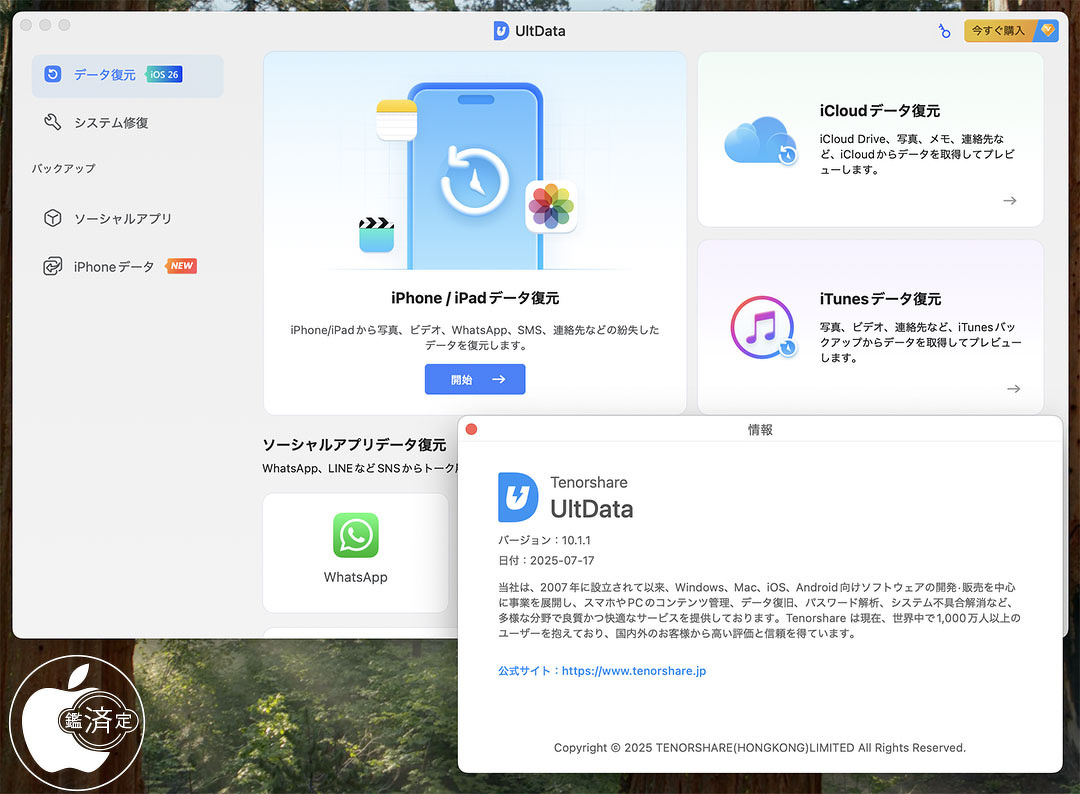Click the 情報 dialog title
The width and height of the screenshot is (1080, 794).
pyautogui.click(x=760, y=430)
